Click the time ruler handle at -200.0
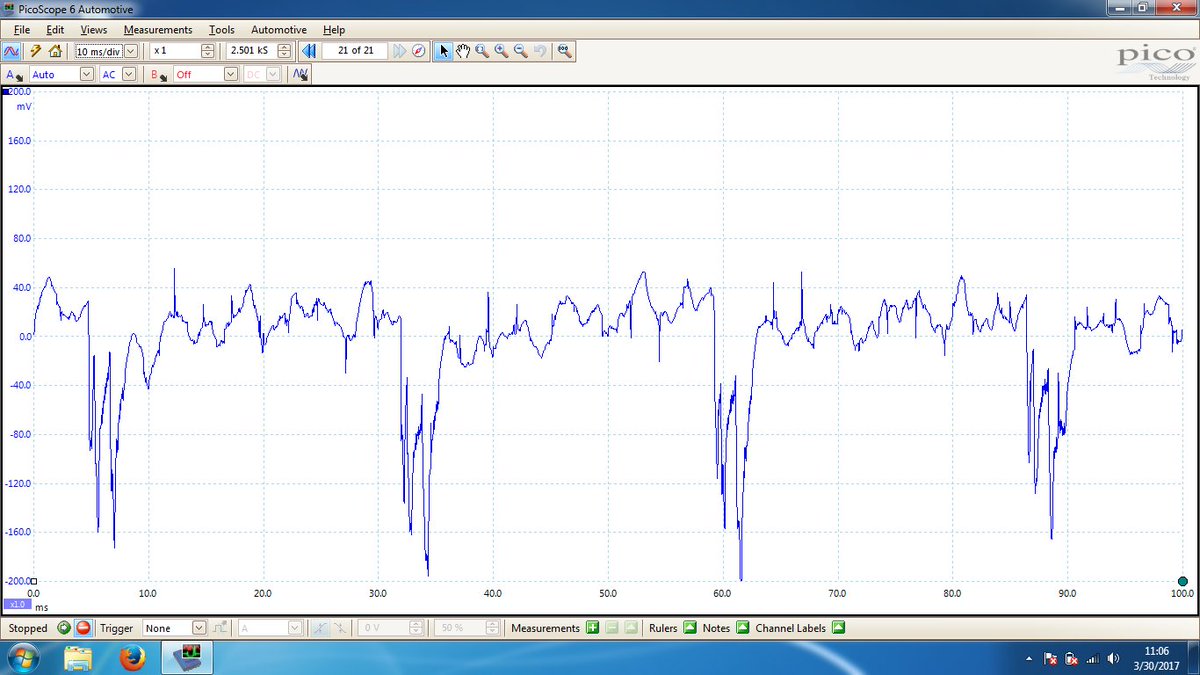This screenshot has height=675, width=1200. coord(33,581)
